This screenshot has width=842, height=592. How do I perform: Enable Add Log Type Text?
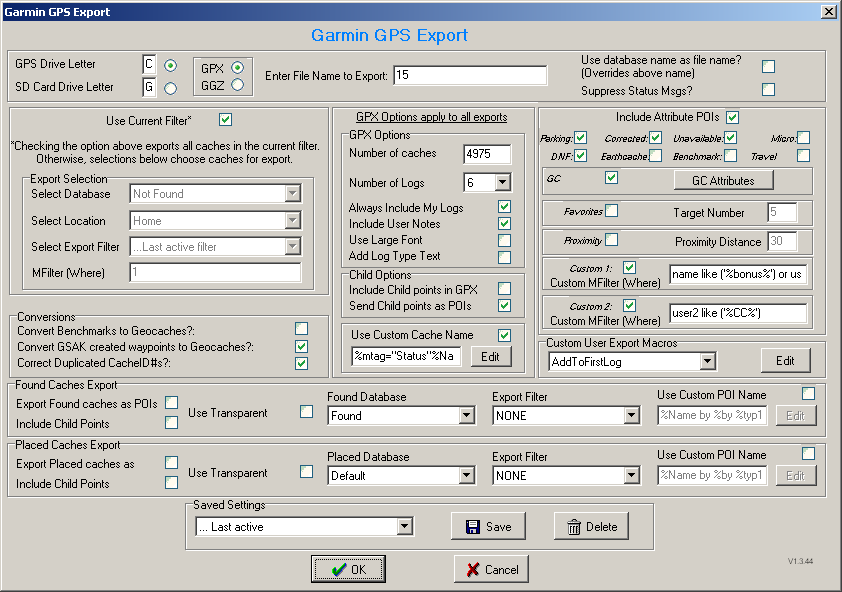coord(504,257)
